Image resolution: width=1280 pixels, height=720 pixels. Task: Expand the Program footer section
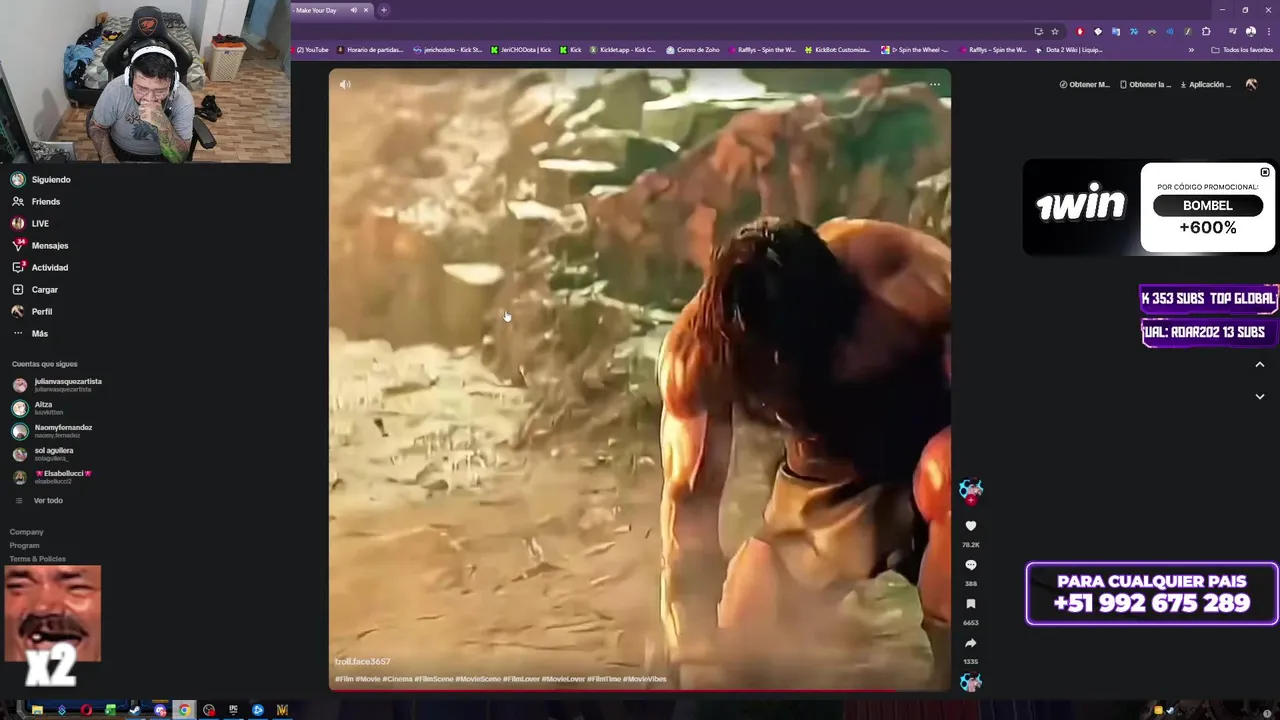point(25,545)
